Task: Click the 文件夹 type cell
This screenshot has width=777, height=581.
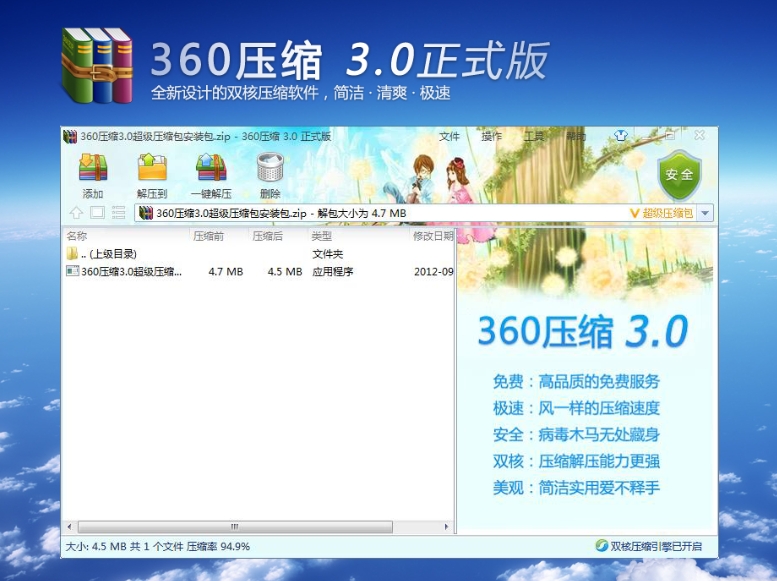Action: tap(328, 254)
